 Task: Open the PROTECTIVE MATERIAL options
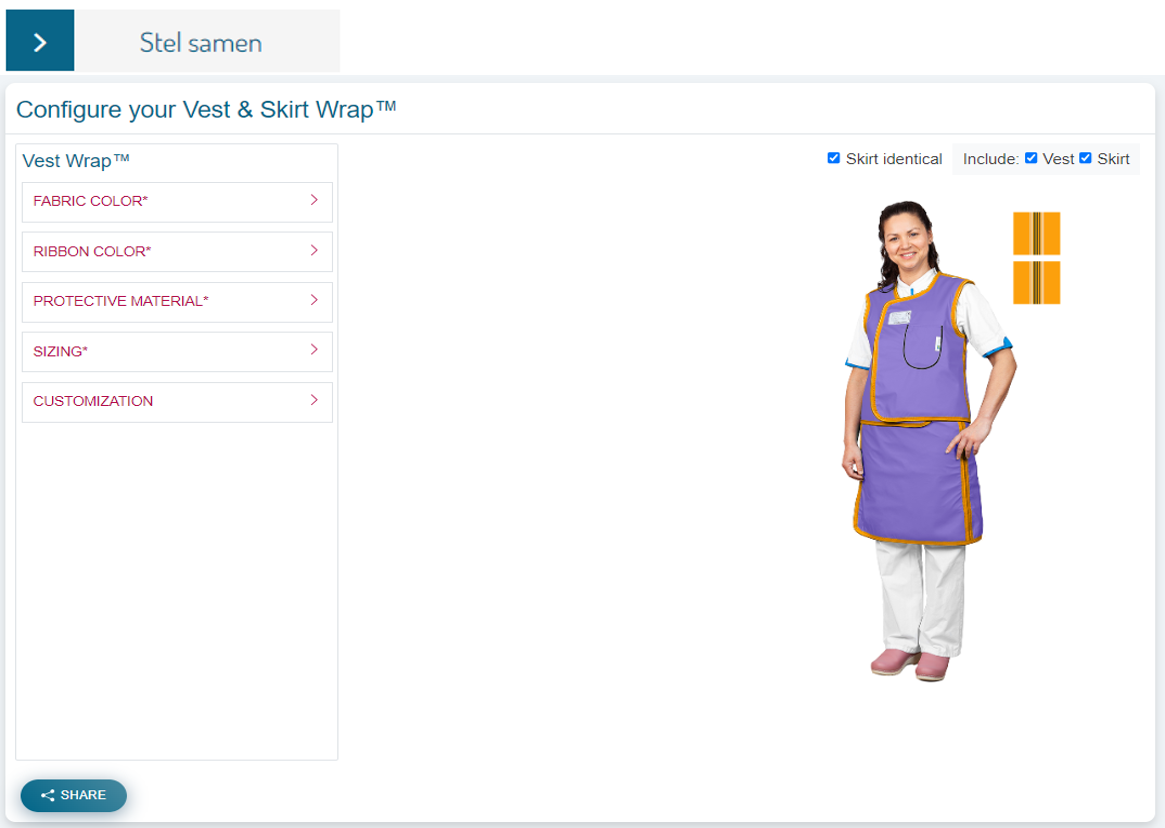(x=177, y=301)
